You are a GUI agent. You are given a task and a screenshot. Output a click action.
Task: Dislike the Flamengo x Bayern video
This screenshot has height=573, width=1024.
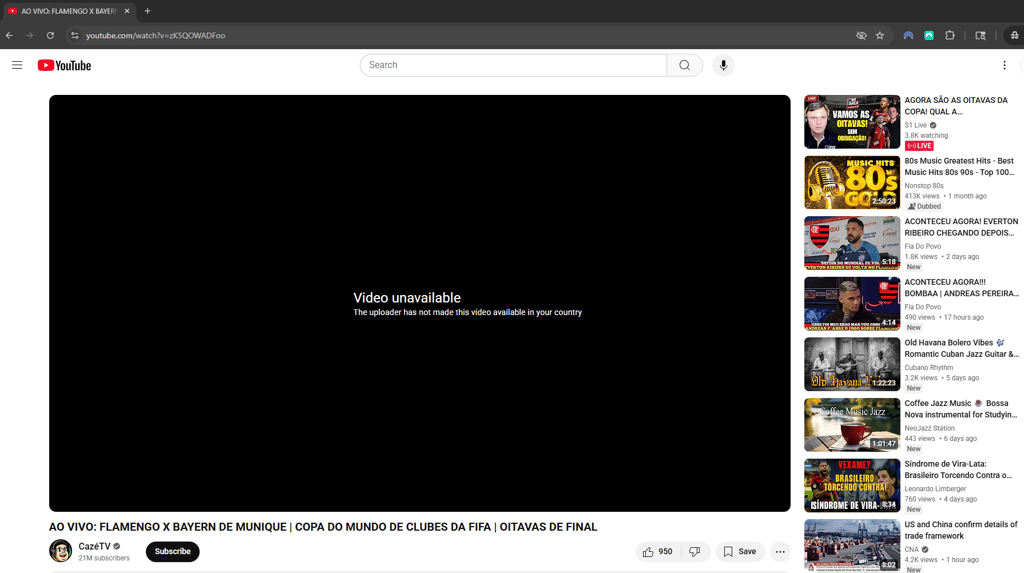[695, 551]
